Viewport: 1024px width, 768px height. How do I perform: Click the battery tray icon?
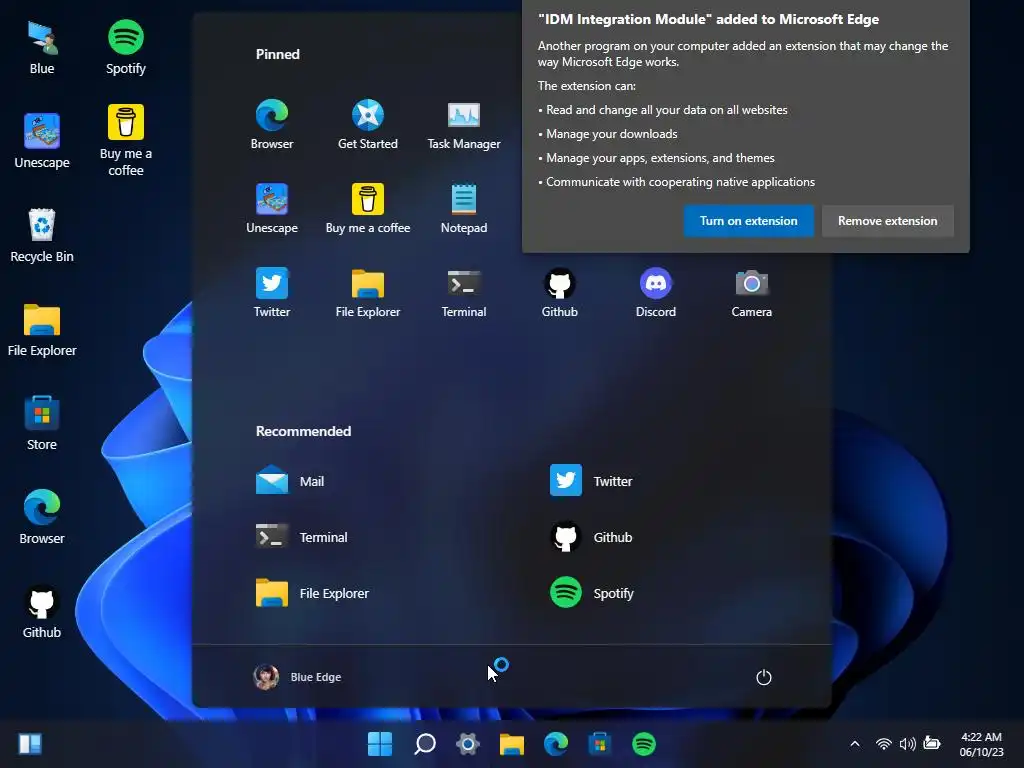click(x=932, y=743)
